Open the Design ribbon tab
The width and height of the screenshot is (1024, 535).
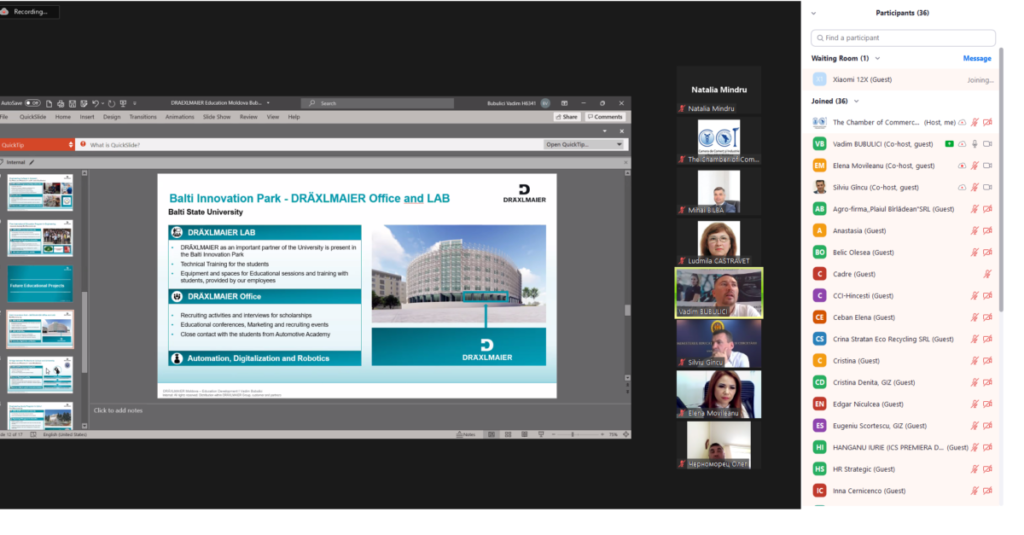[x=112, y=117]
